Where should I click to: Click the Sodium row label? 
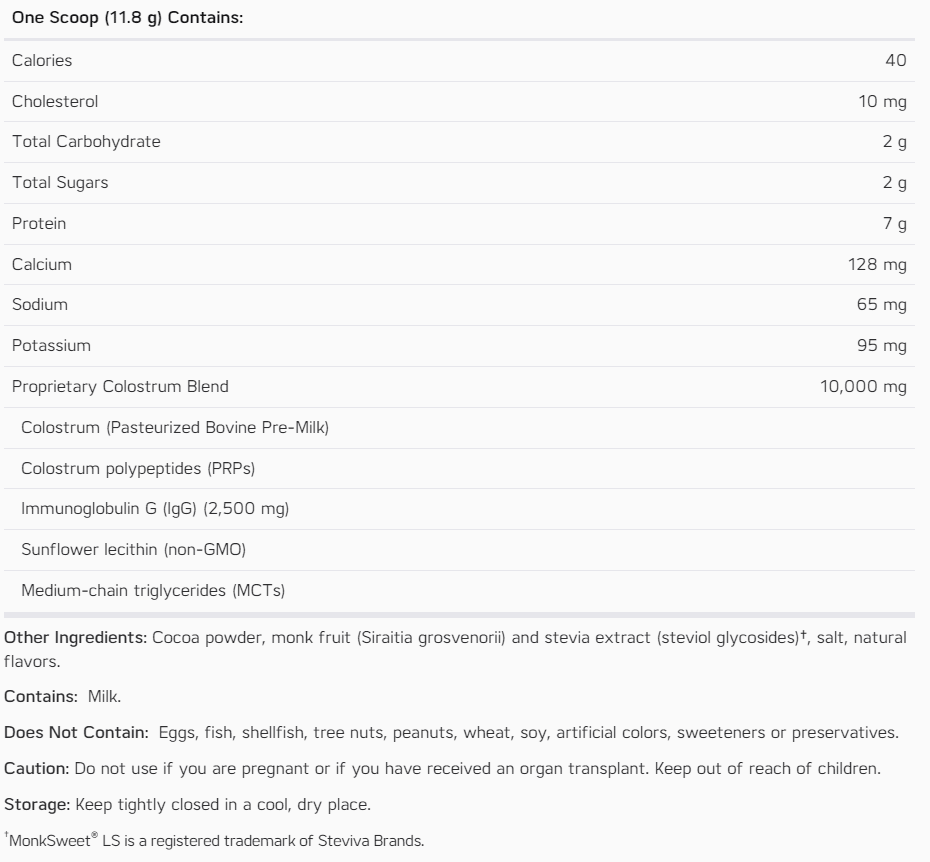(40, 305)
